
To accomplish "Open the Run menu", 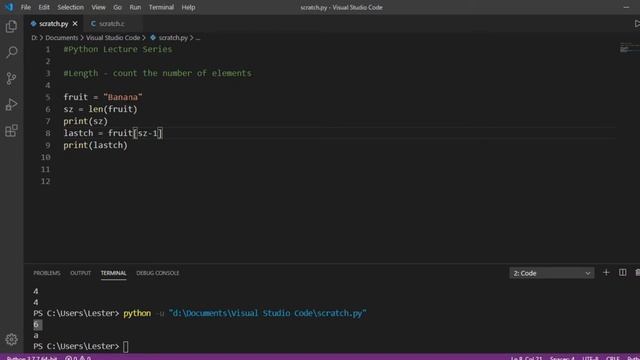I will 135,7.
